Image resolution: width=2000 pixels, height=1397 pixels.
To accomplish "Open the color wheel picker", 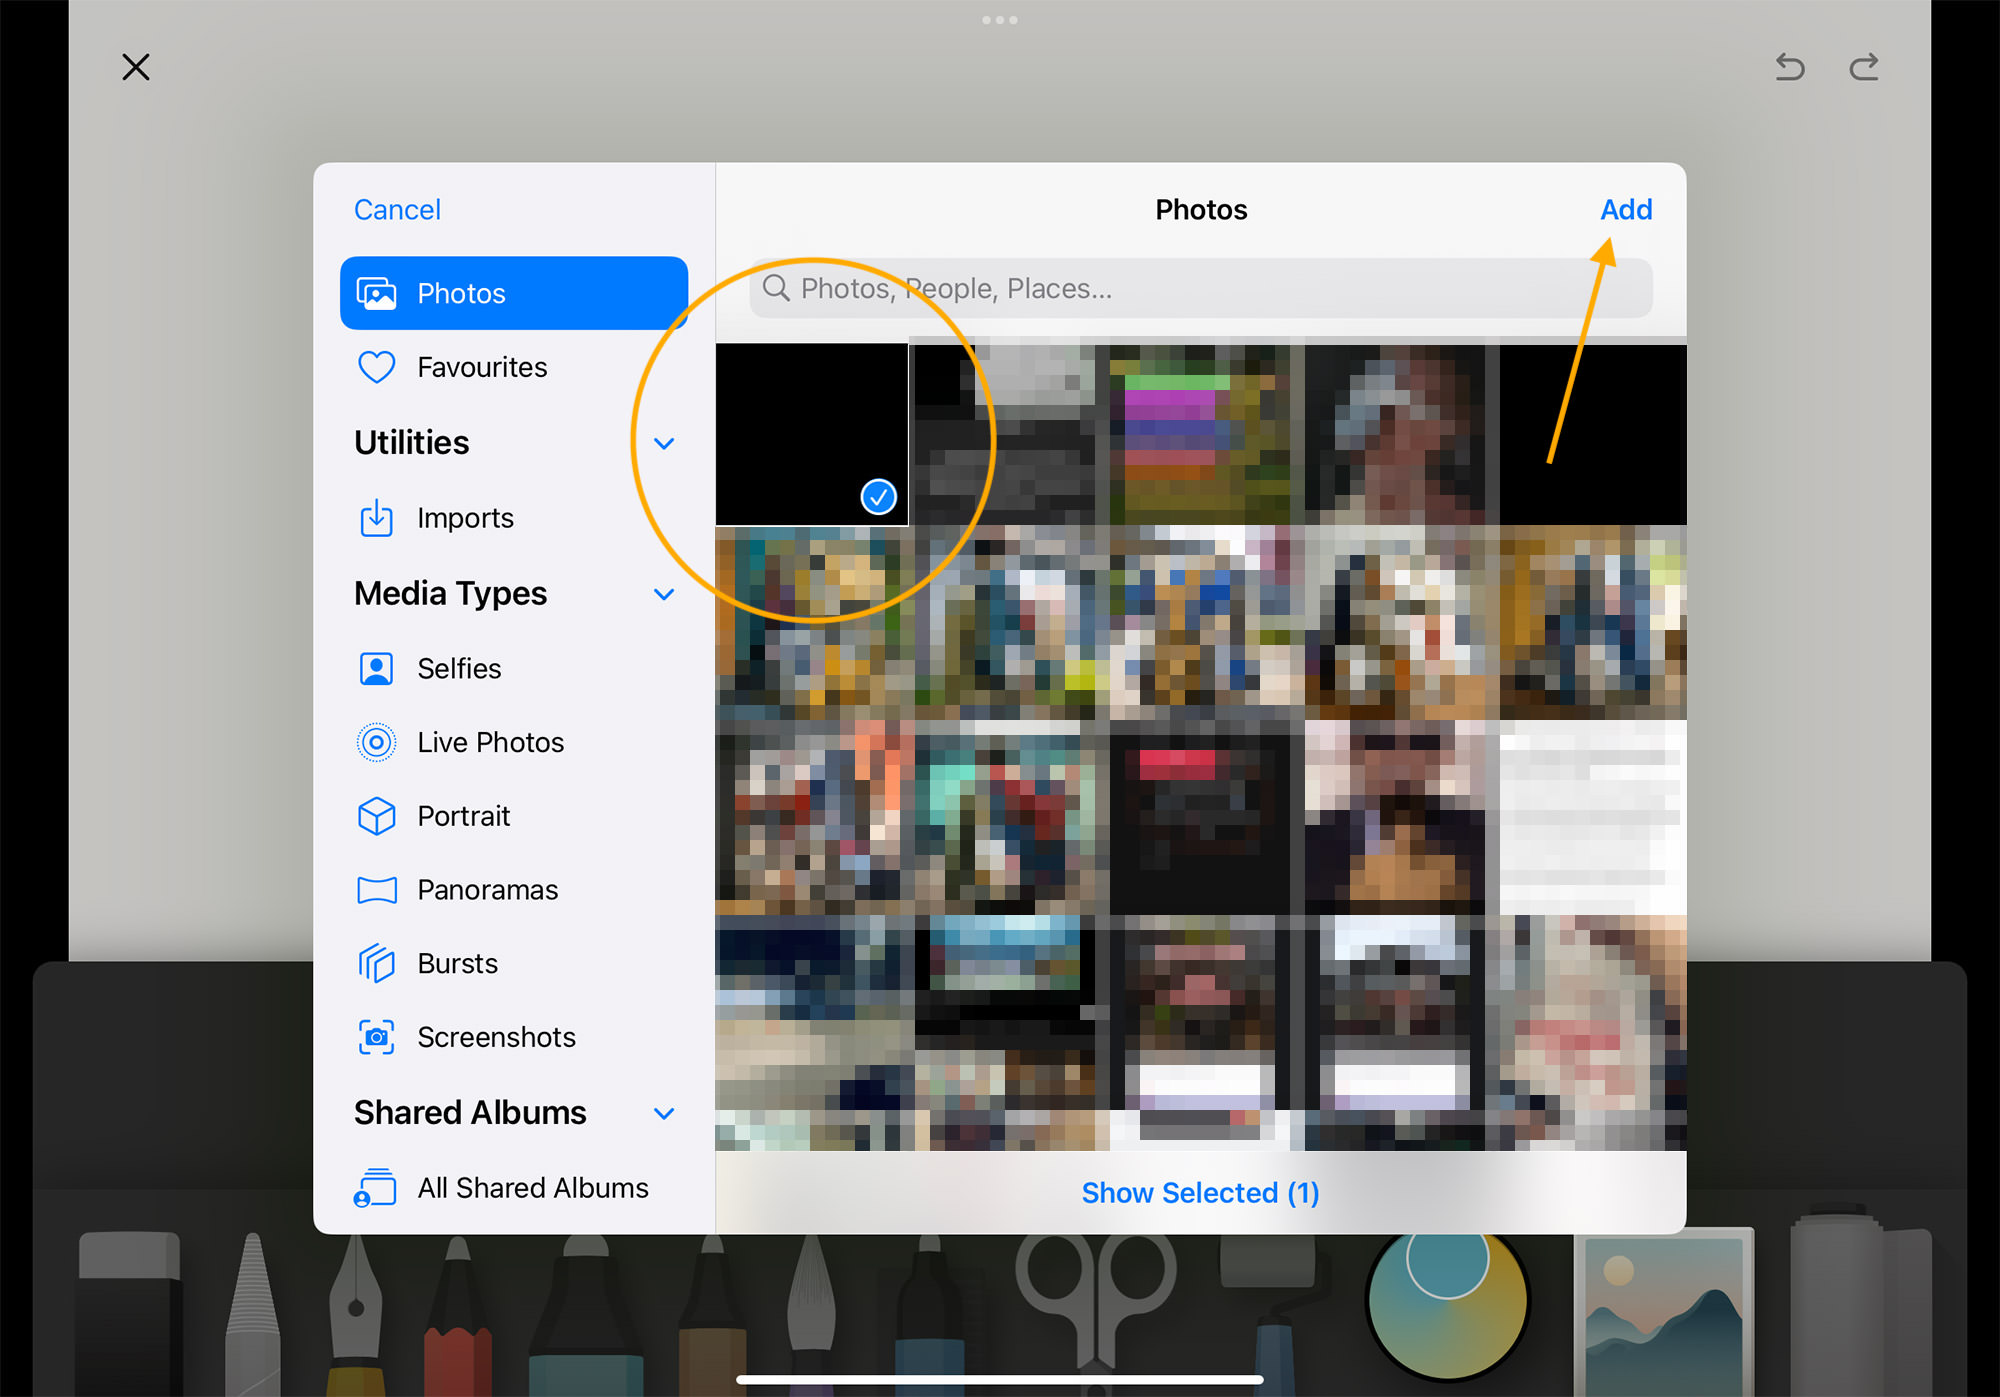I will [x=1448, y=1306].
